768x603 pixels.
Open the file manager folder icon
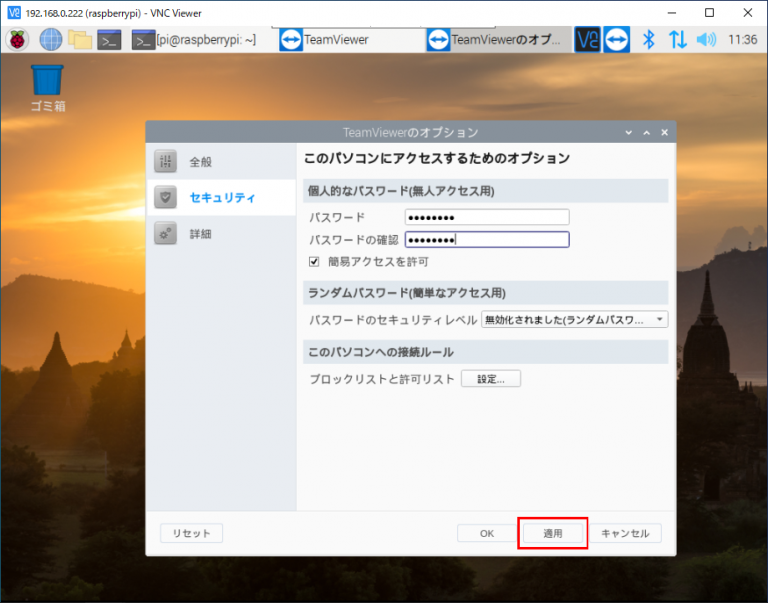tap(80, 40)
